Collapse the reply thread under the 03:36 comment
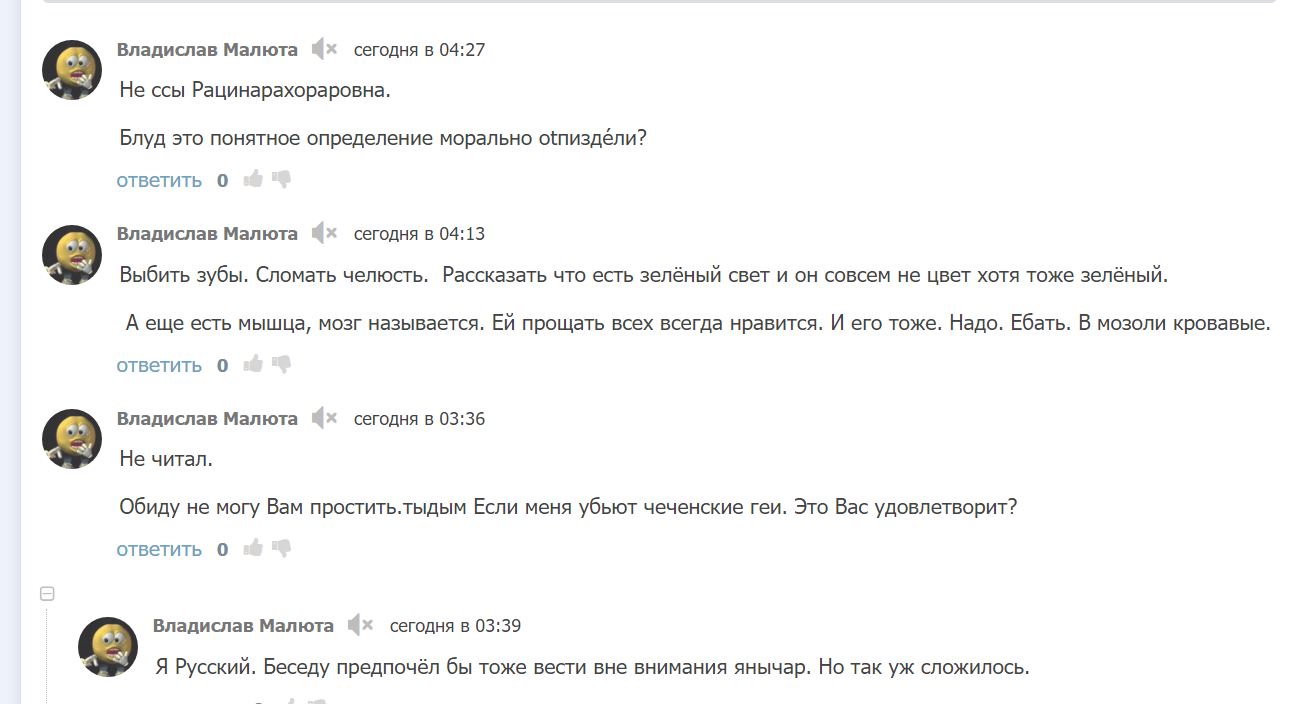Image resolution: width=1291 pixels, height=704 pixels. tap(46, 594)
